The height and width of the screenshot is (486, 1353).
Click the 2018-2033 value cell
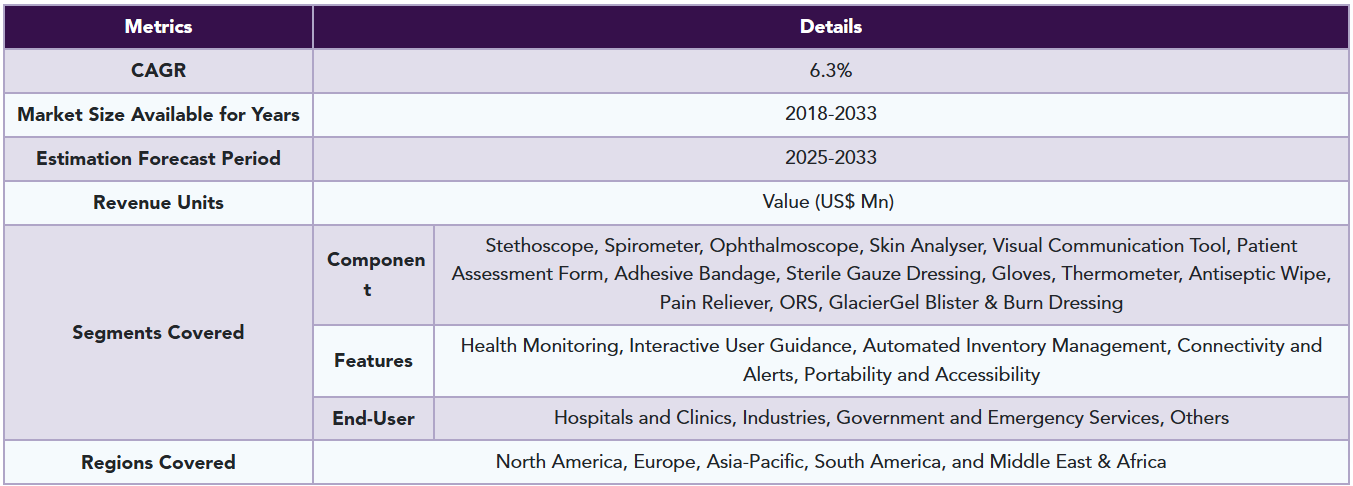tap(830, 114)
